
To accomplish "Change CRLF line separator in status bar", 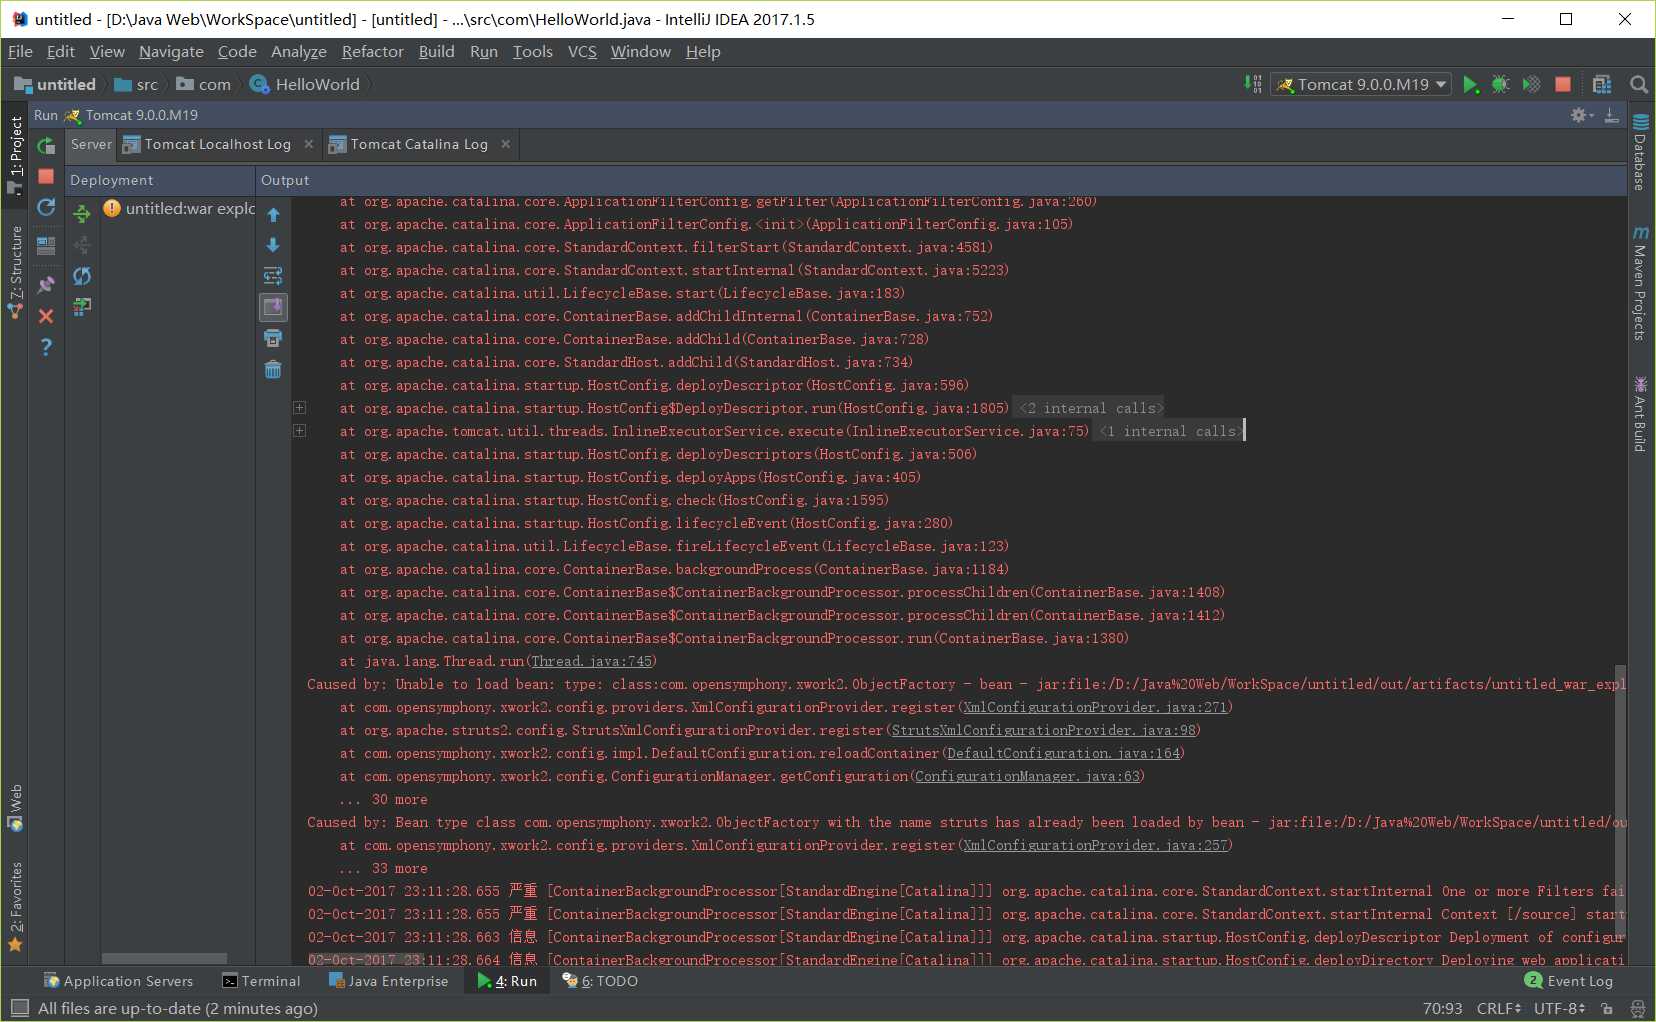I will pyautogui.click(x=1499, y=1009).
